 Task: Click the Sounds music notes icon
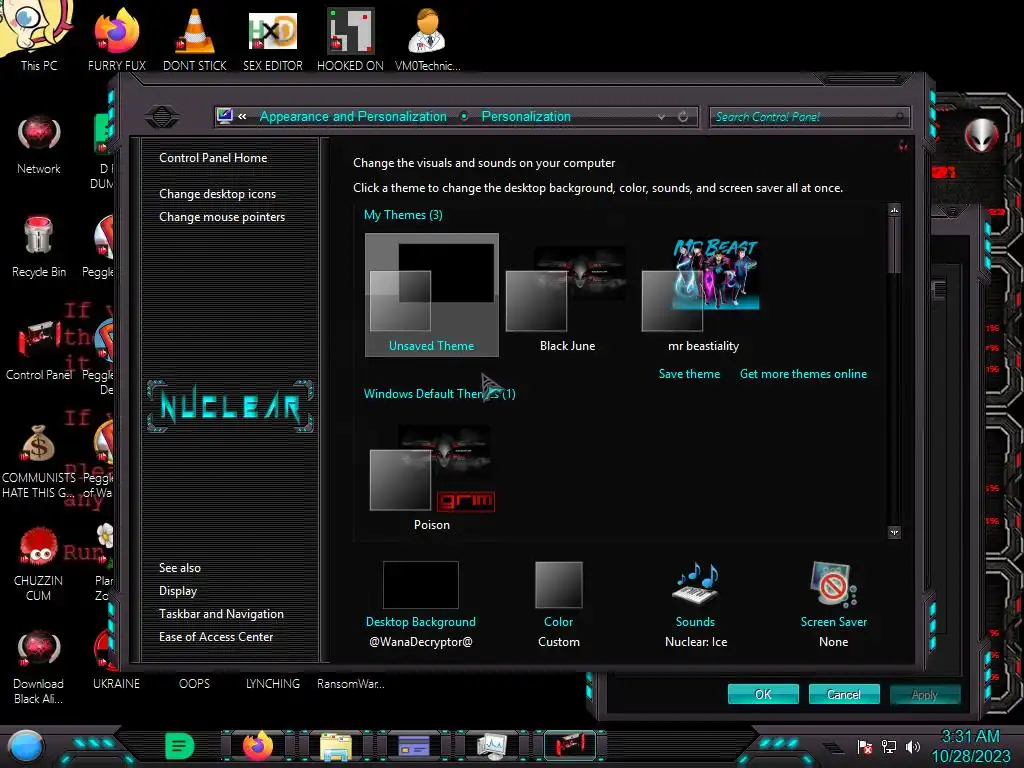tap(696, 584)
